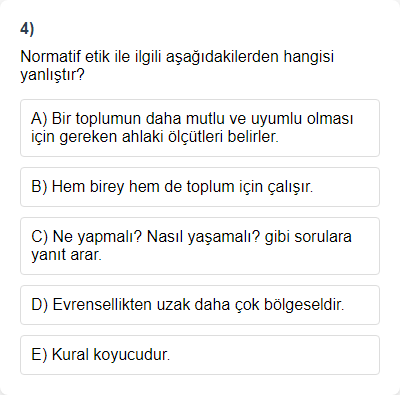Viewport: 400px width, 395px height.
Task: Click the word "koyucudur" in option E
Action: coord(130,355)
